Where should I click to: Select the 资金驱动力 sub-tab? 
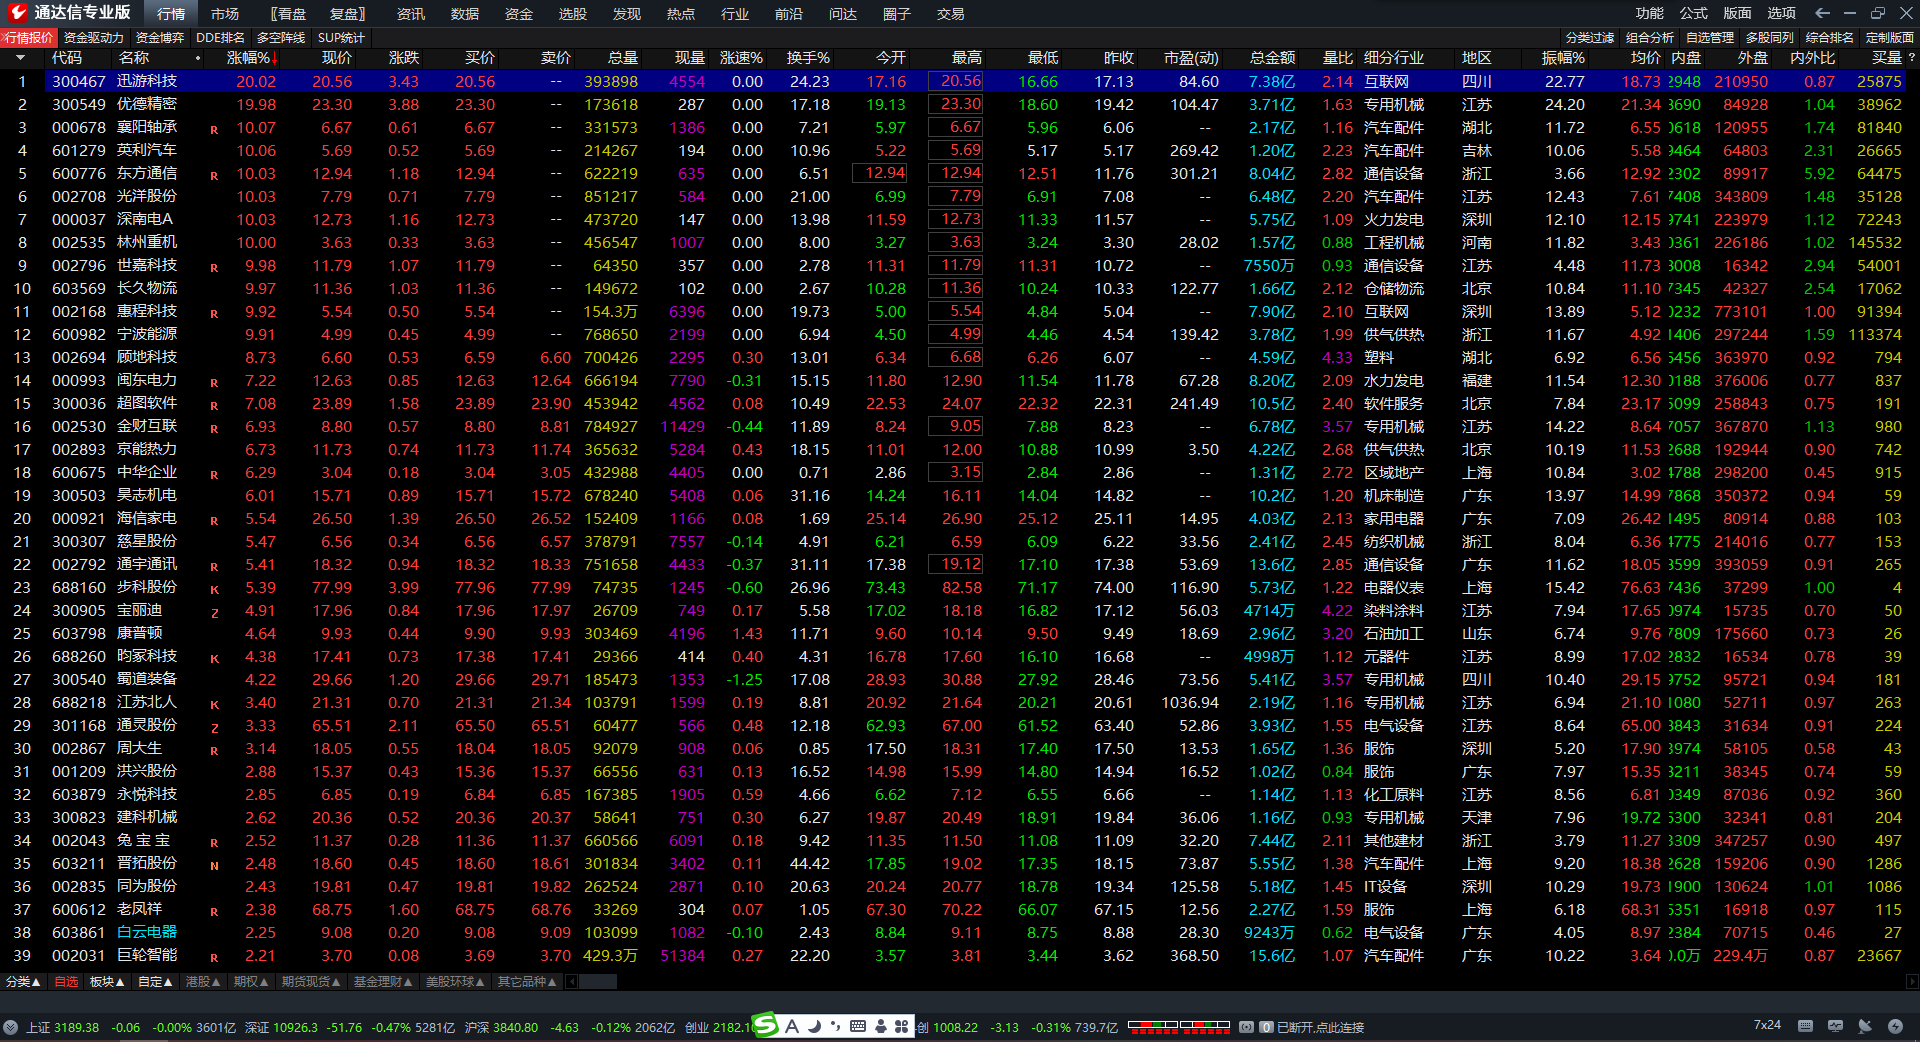pos(94,37)
